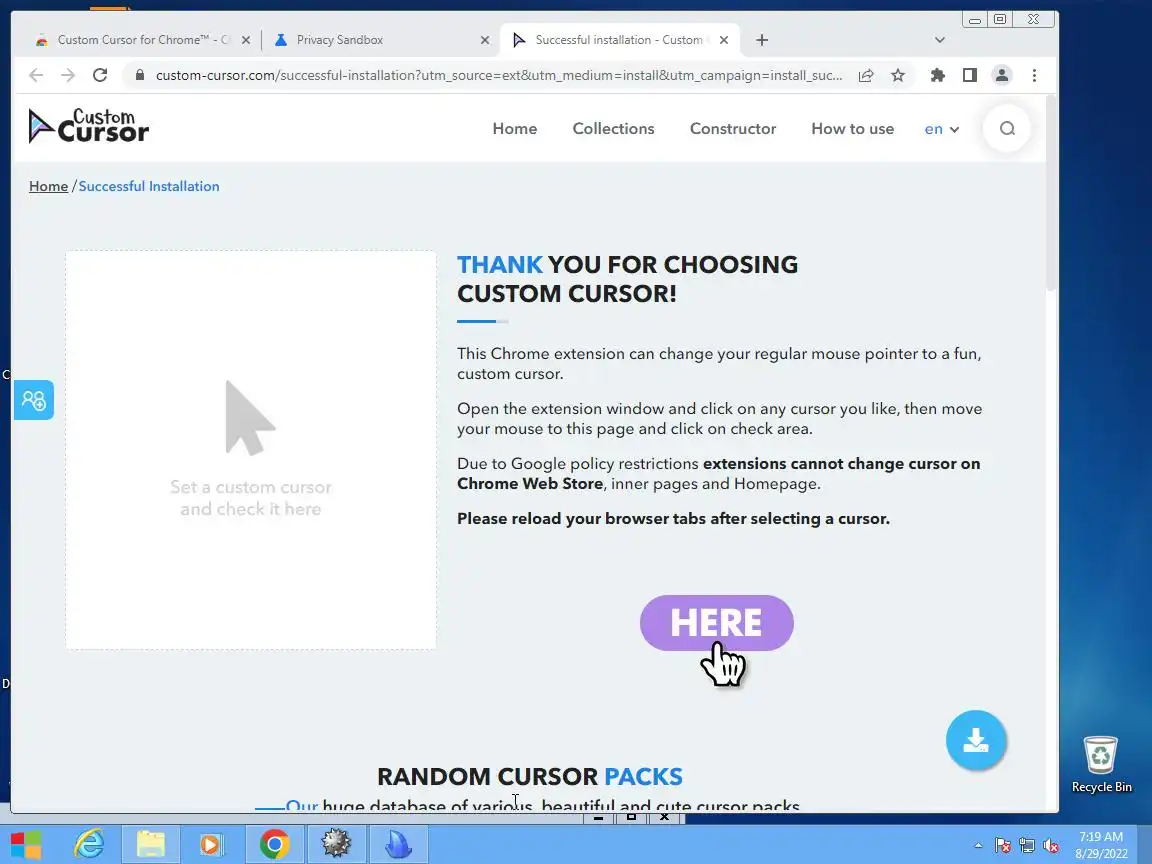
Task: Open a new tab with plus button
Action: [x=762, y=40]
